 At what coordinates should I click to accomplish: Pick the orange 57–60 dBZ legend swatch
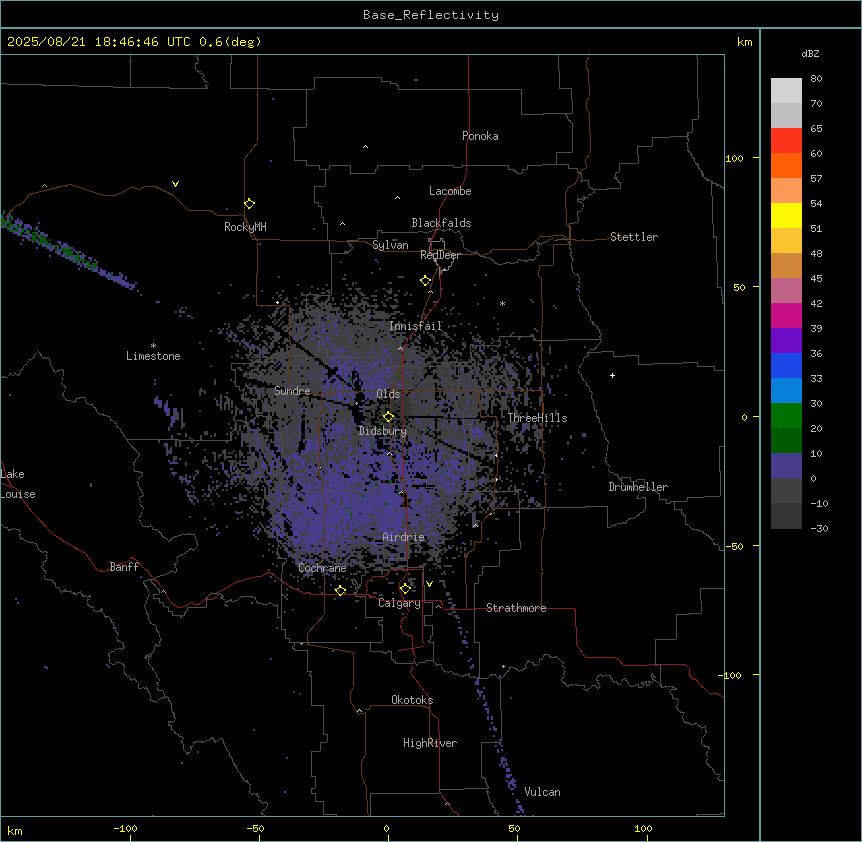click(x=786, y=165)
